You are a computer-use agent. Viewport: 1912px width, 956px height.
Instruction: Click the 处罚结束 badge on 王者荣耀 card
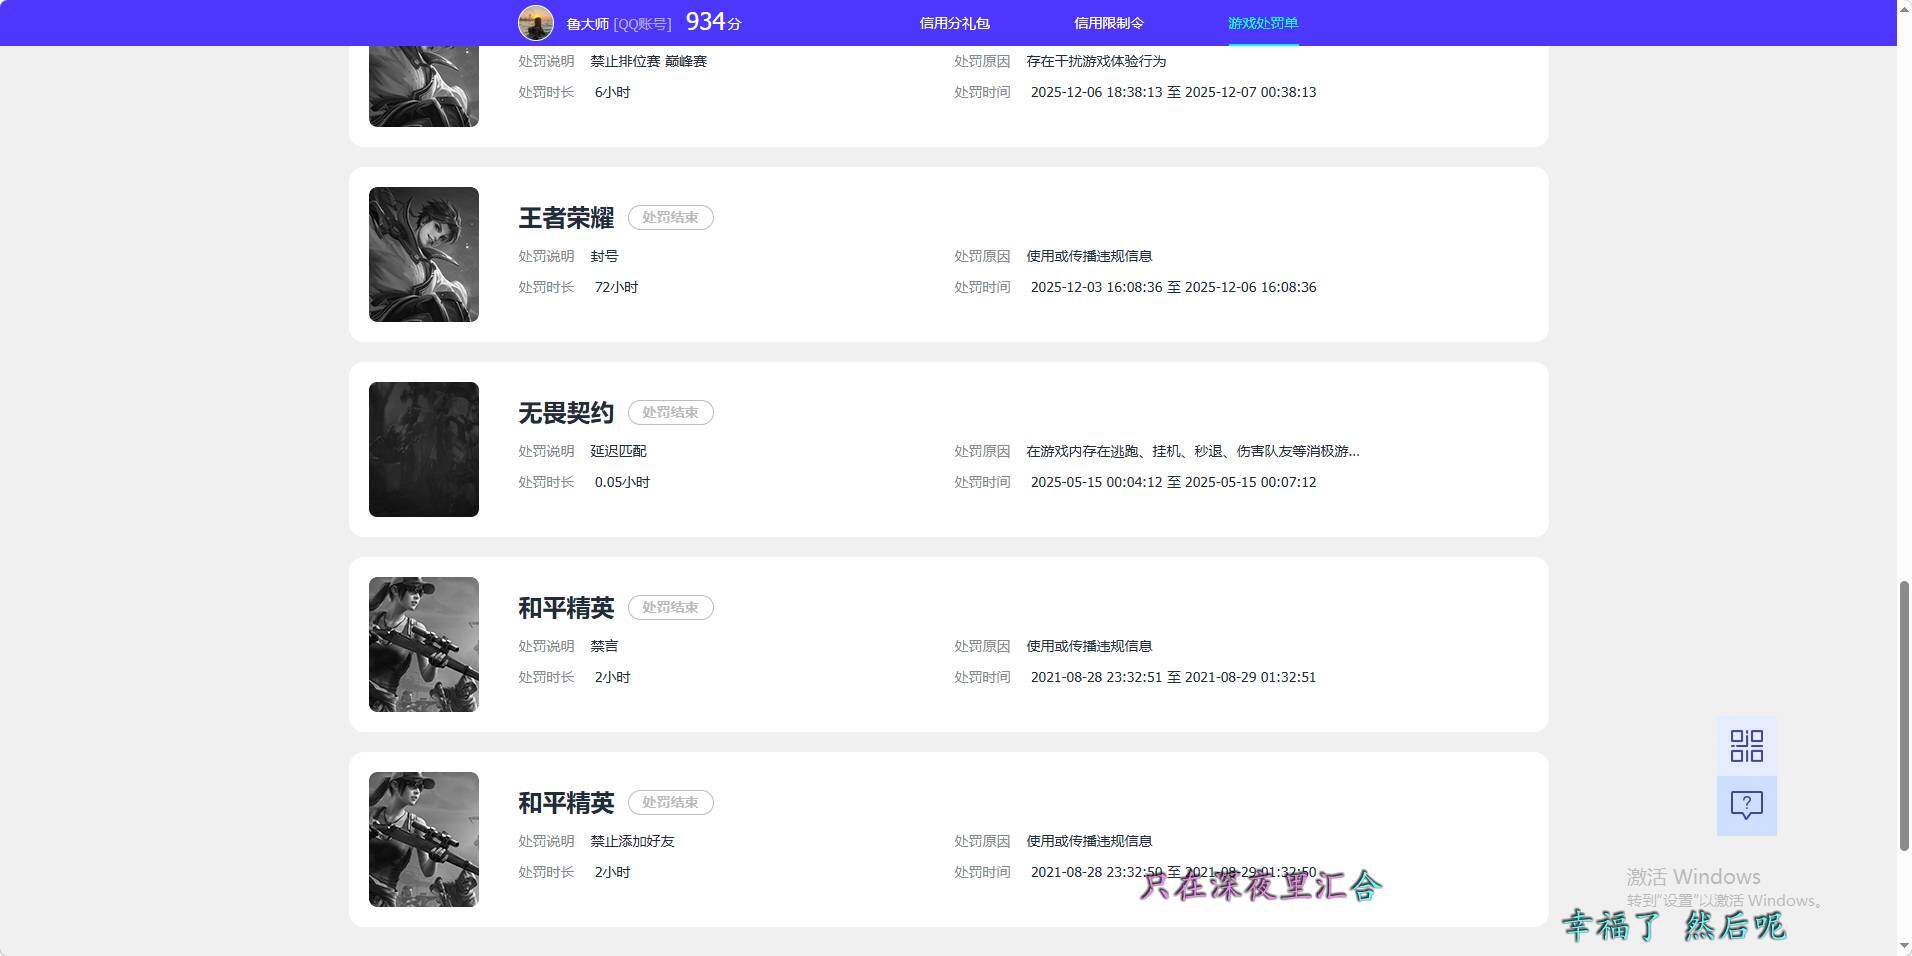tap(670, 217)
